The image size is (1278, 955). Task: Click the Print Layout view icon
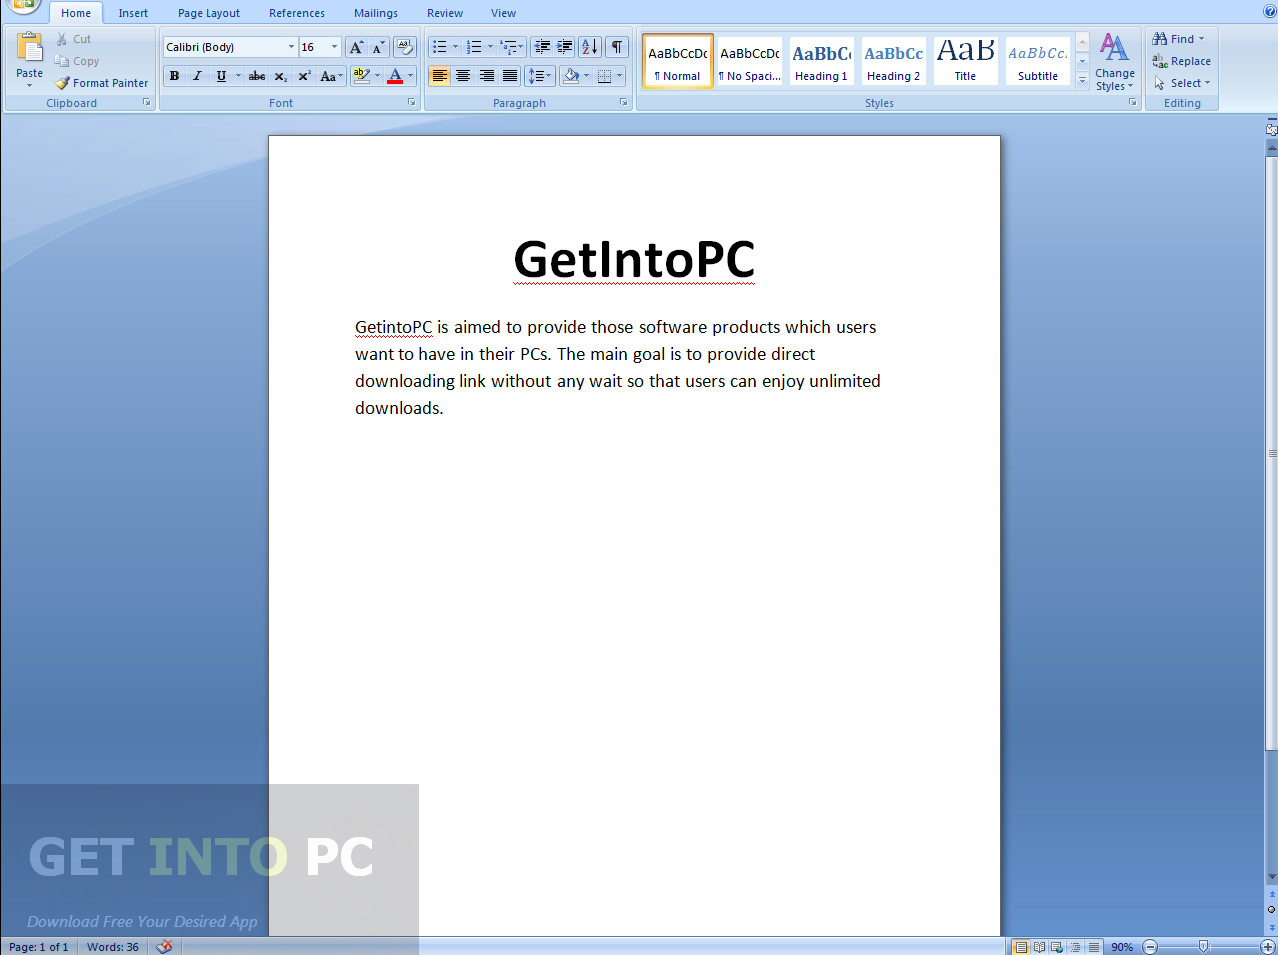pyautogui.click(x=1021, y=947)
